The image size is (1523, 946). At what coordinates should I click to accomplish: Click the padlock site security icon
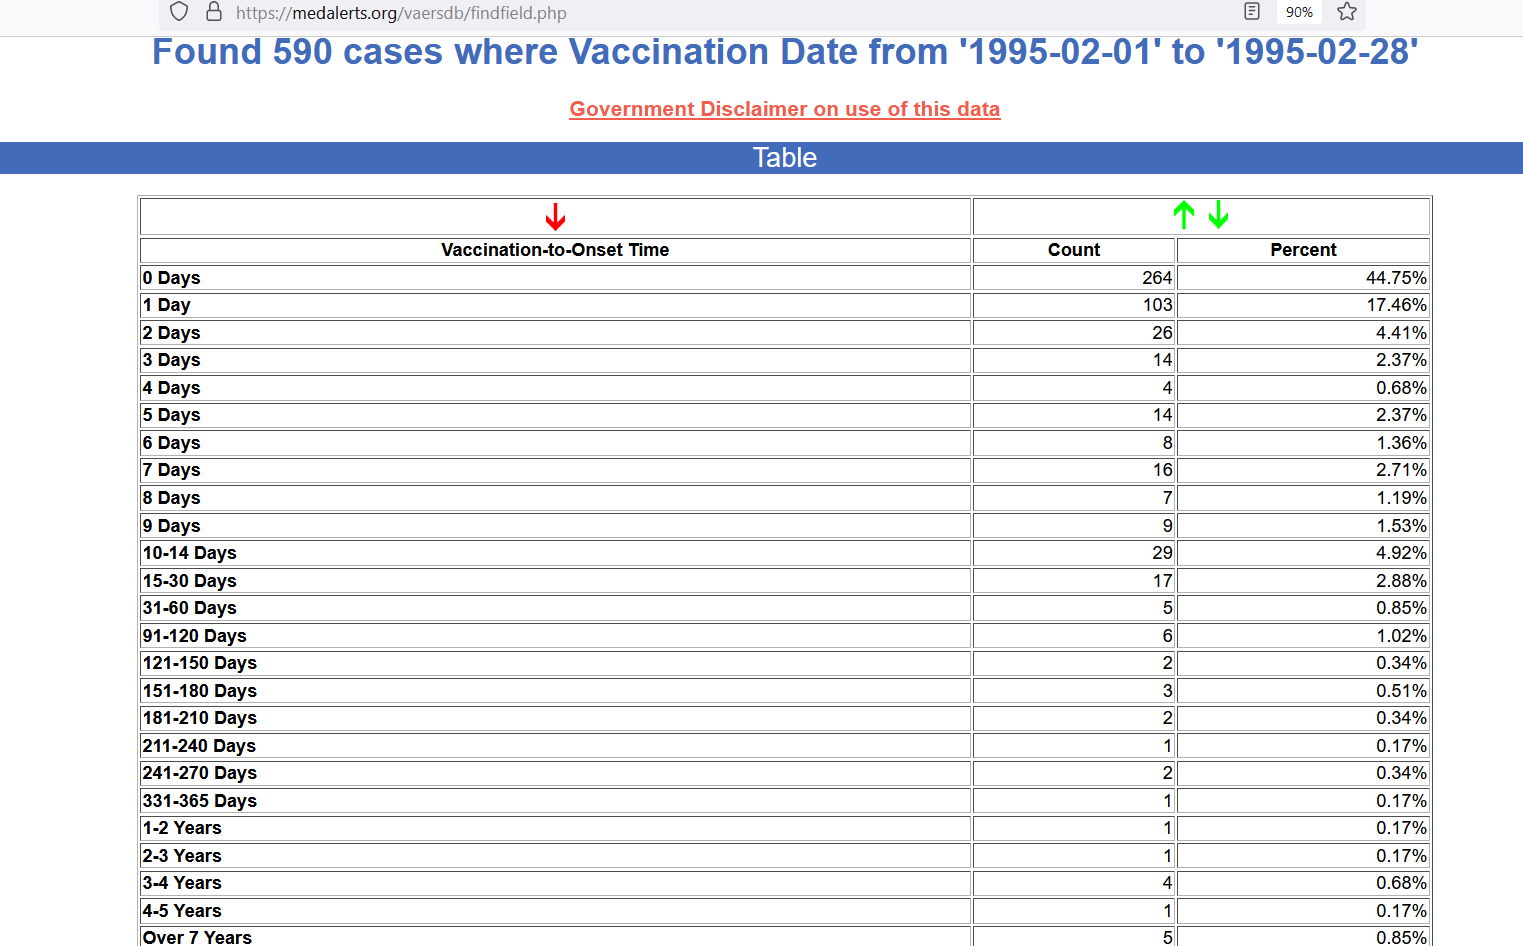pos(213,12)
